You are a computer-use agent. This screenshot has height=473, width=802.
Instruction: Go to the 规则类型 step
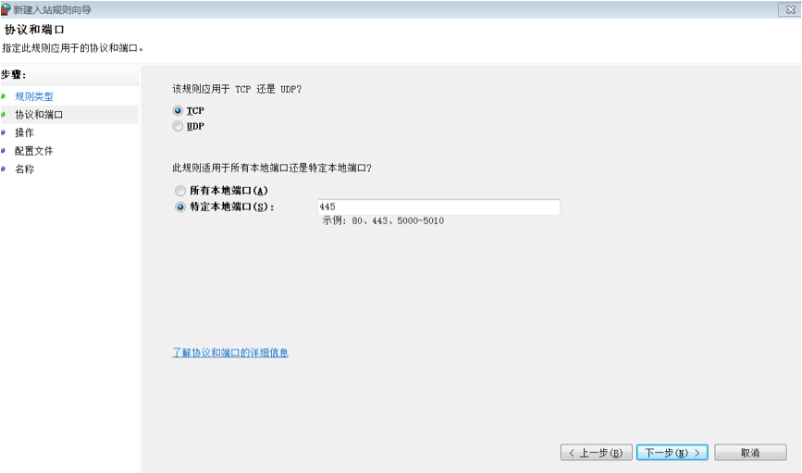[x=34, y=97]
